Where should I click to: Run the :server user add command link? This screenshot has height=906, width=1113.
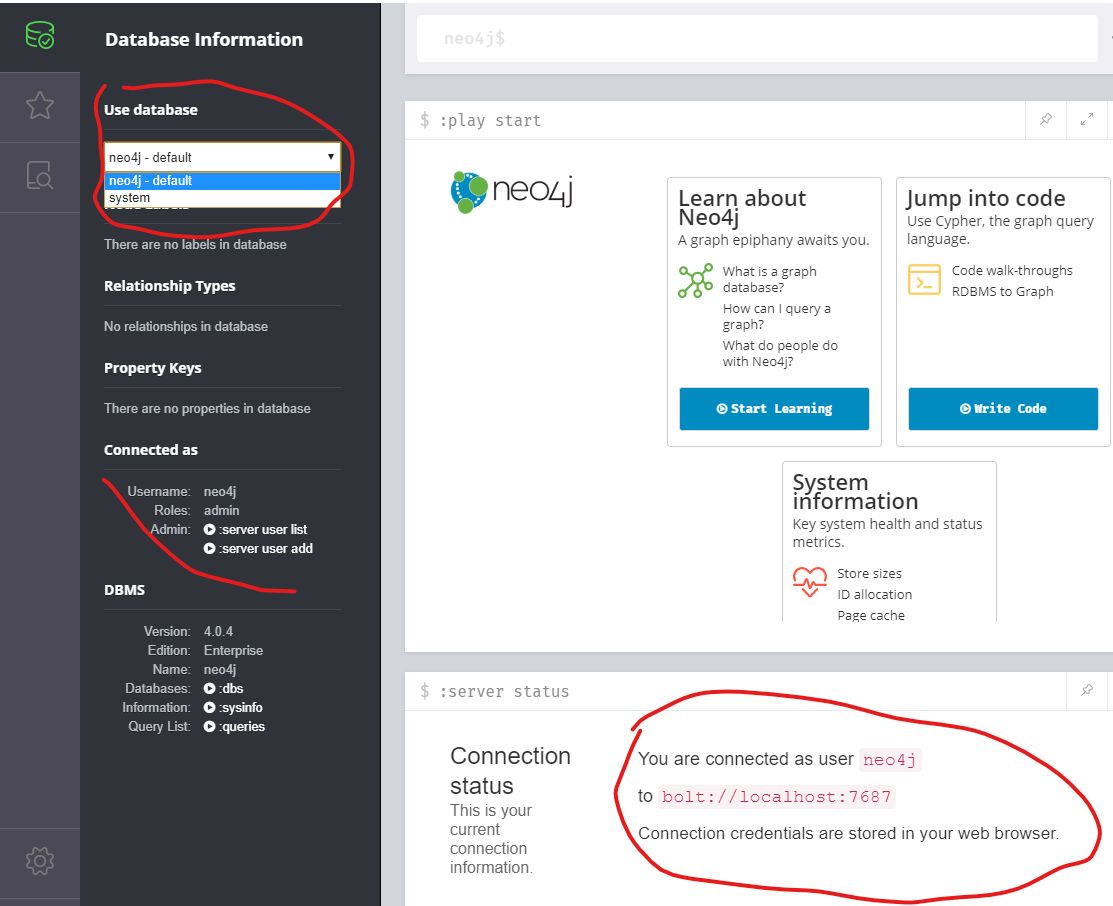point(266,548)
